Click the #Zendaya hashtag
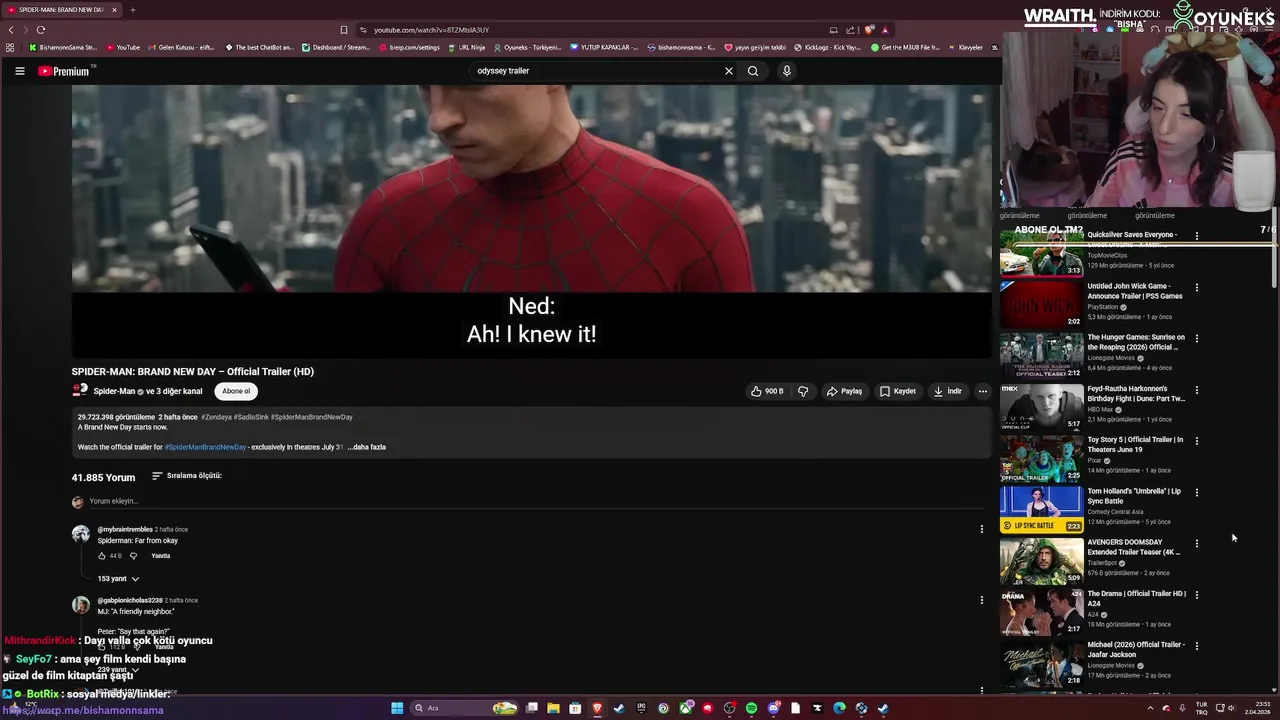Viewport: 1280px width, 720px height. point(217,417)
